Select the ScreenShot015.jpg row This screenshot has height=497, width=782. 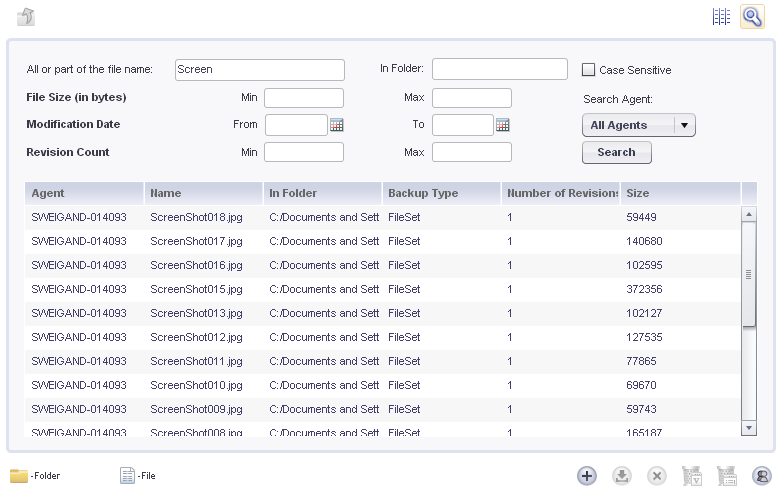pos(383,289)
